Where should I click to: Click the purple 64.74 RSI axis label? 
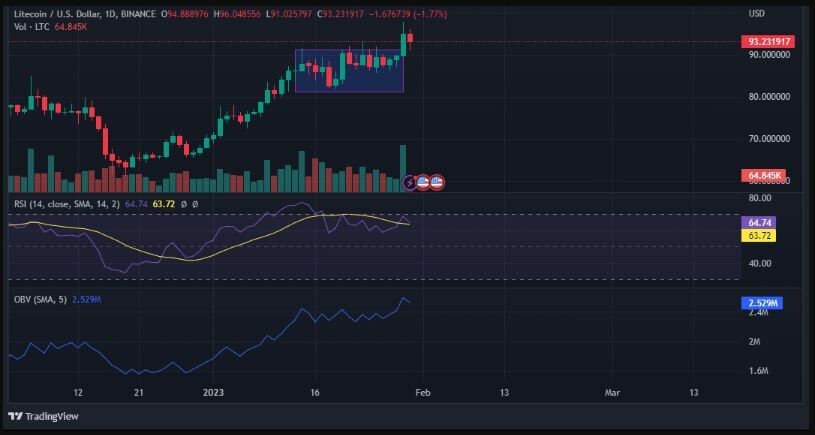tap(758, 222)
